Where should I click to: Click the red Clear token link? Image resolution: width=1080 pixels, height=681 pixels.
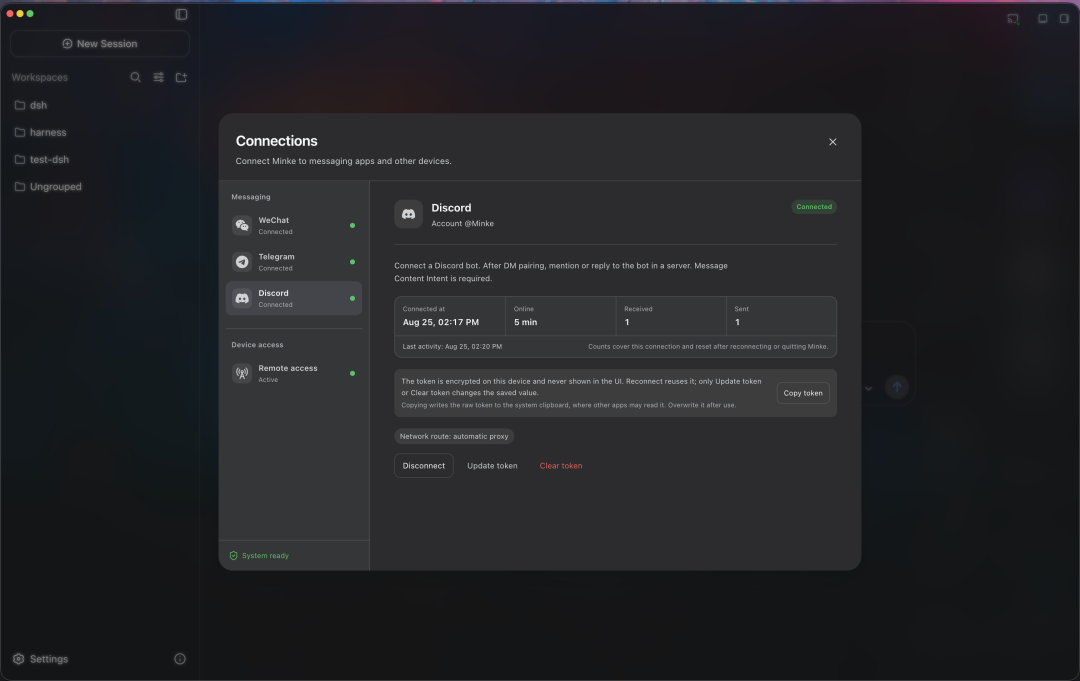(x=561, y=465)
